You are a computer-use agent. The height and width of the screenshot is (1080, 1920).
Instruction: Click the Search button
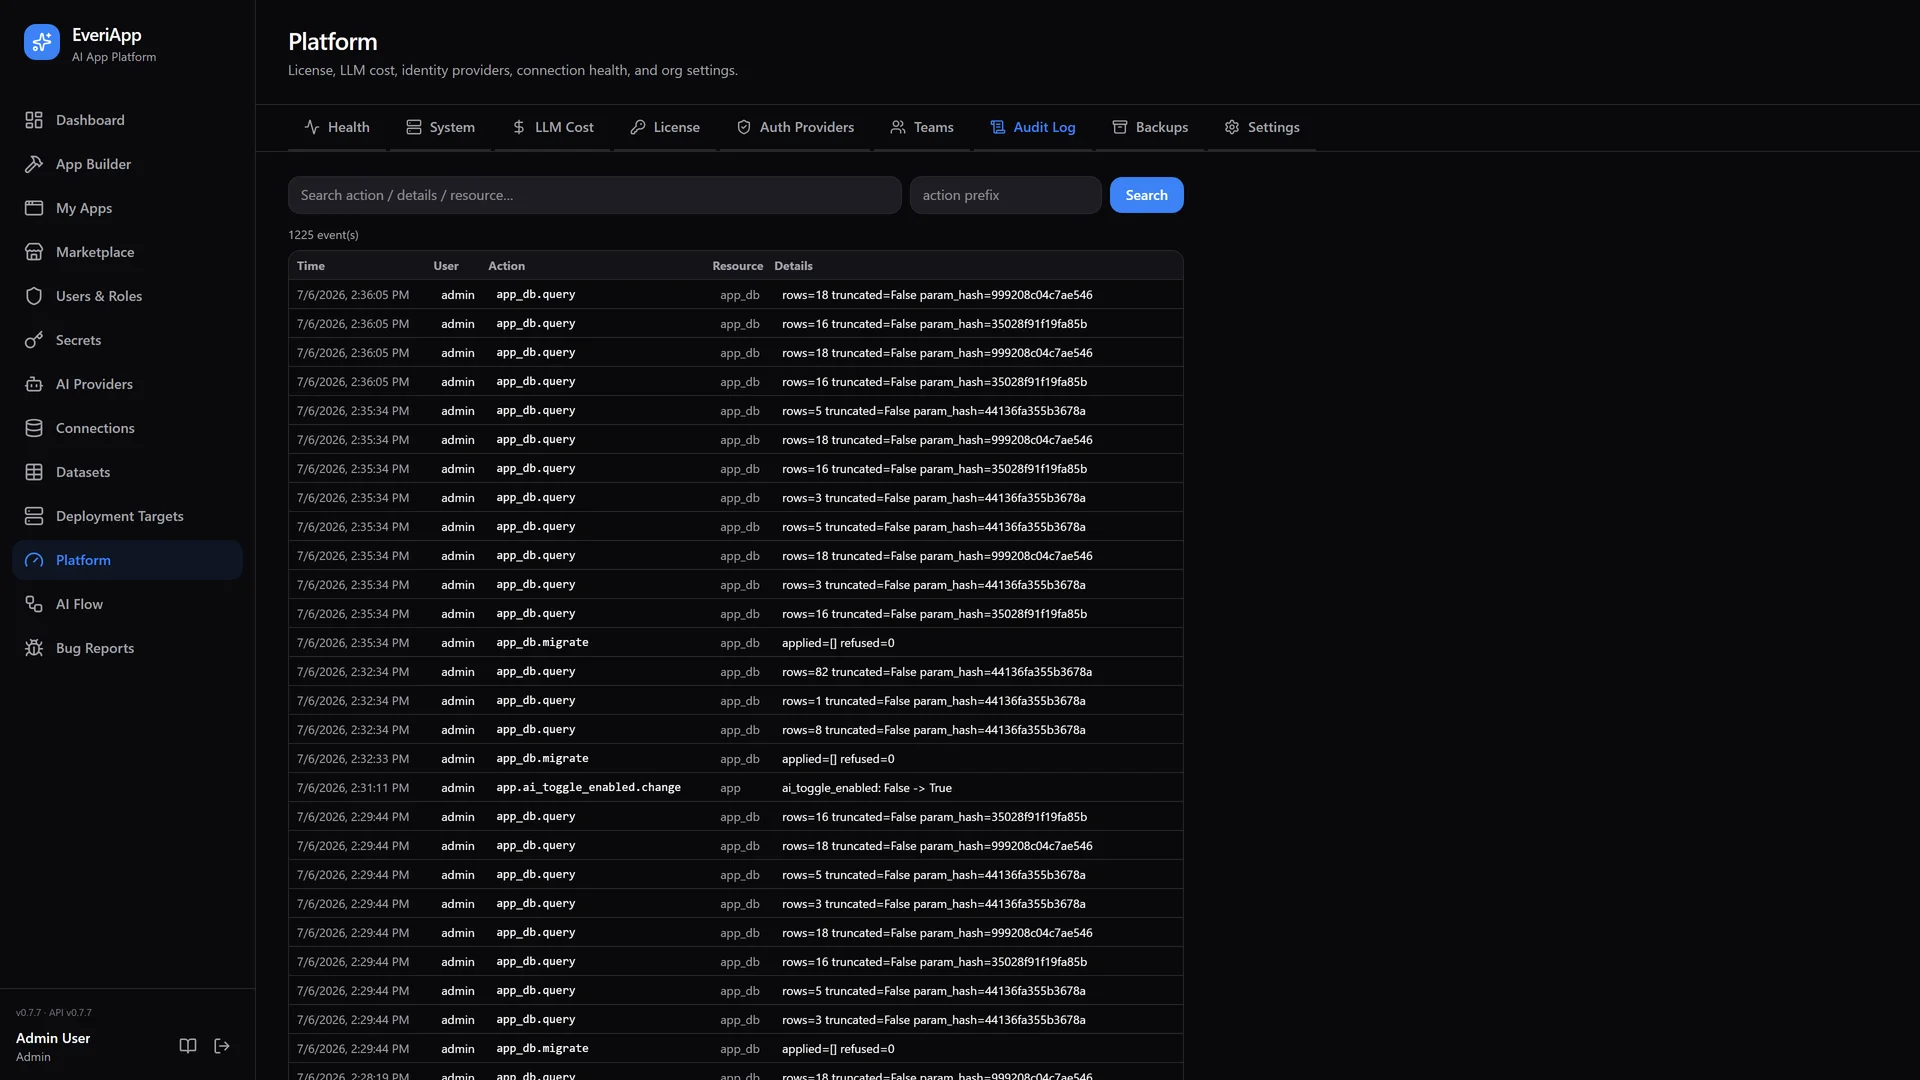pos(1146,195)
